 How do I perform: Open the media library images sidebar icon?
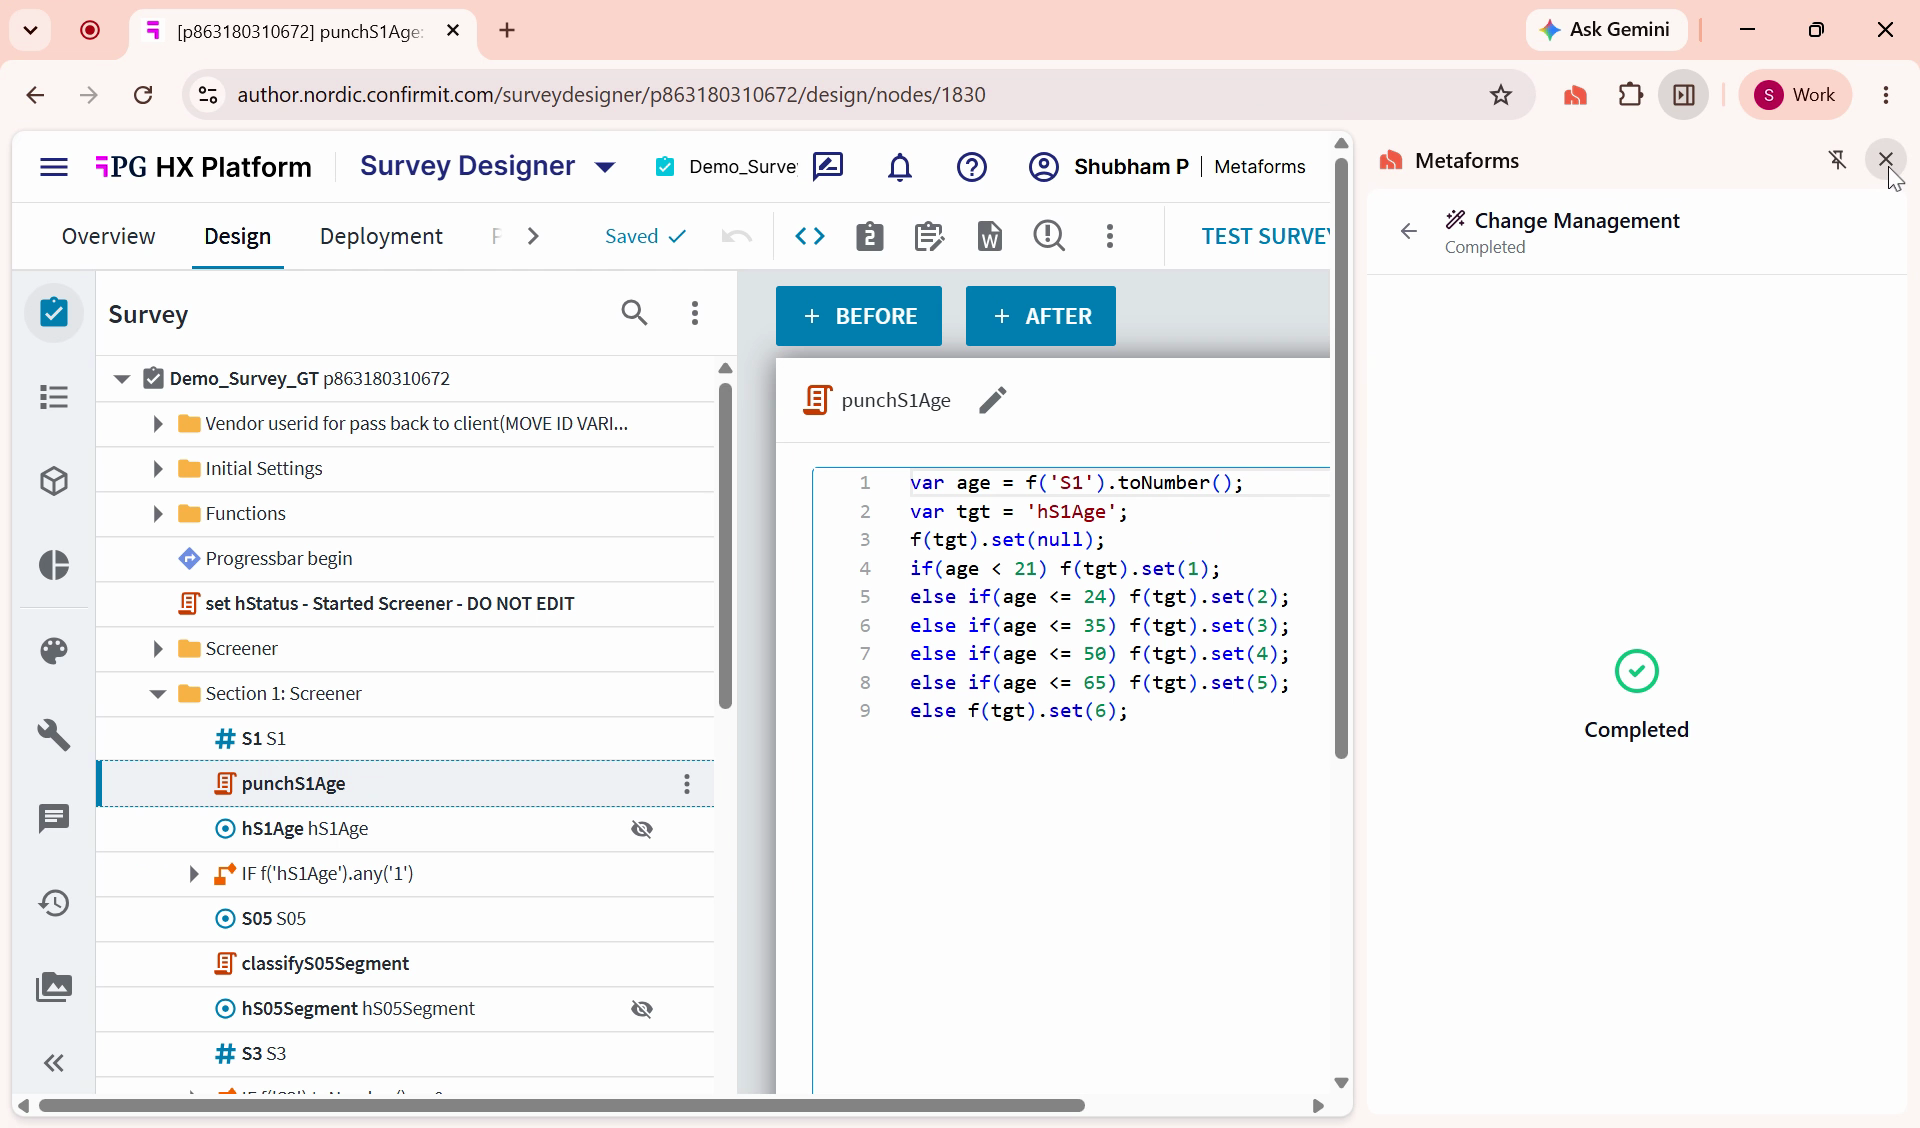(x=54, y=987)
